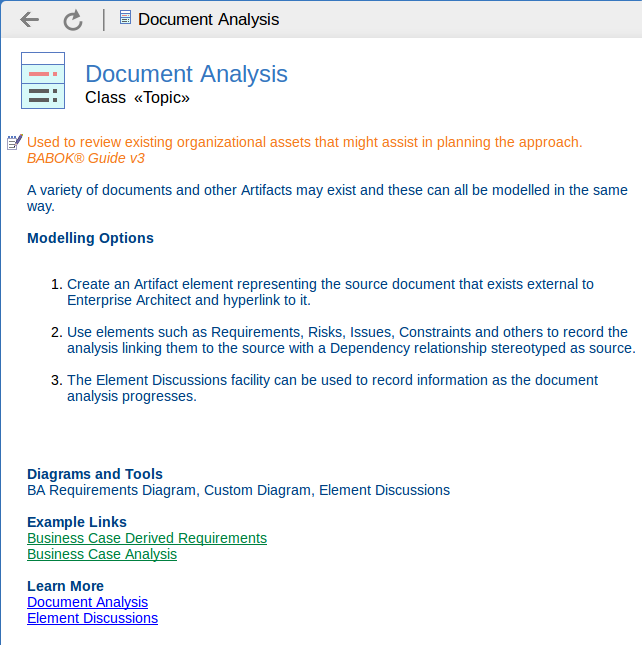The height and width of the screenshot is (645, 642).
Task: Select list item about creating an Artifact element
Action: (x=330, y=292)
